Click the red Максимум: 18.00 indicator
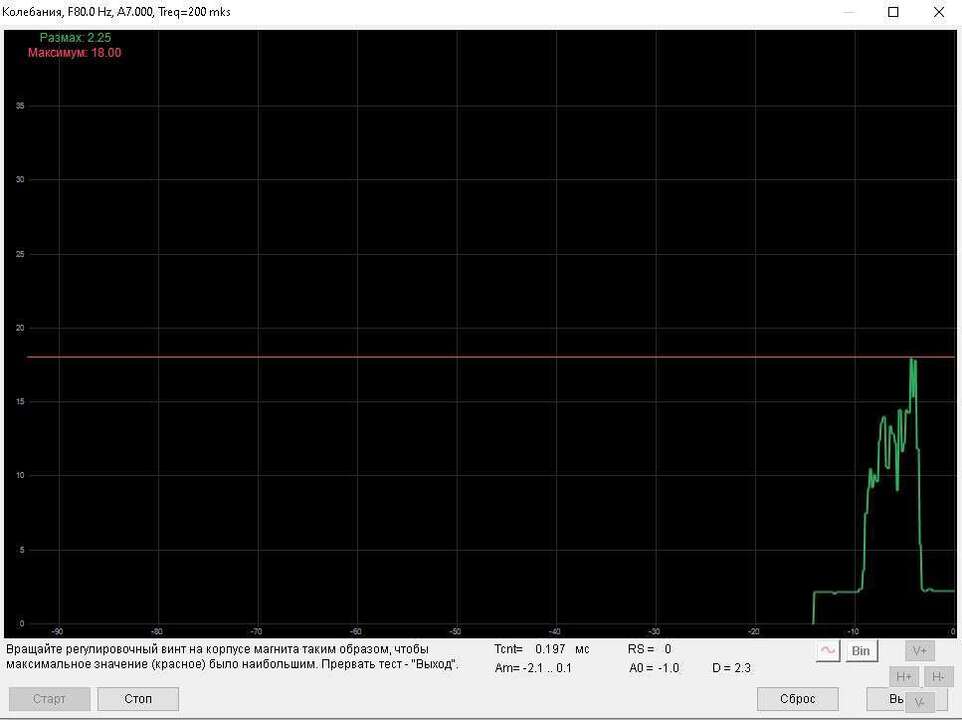The height and width of the screenshot is (720, 962). coord(75,53)
